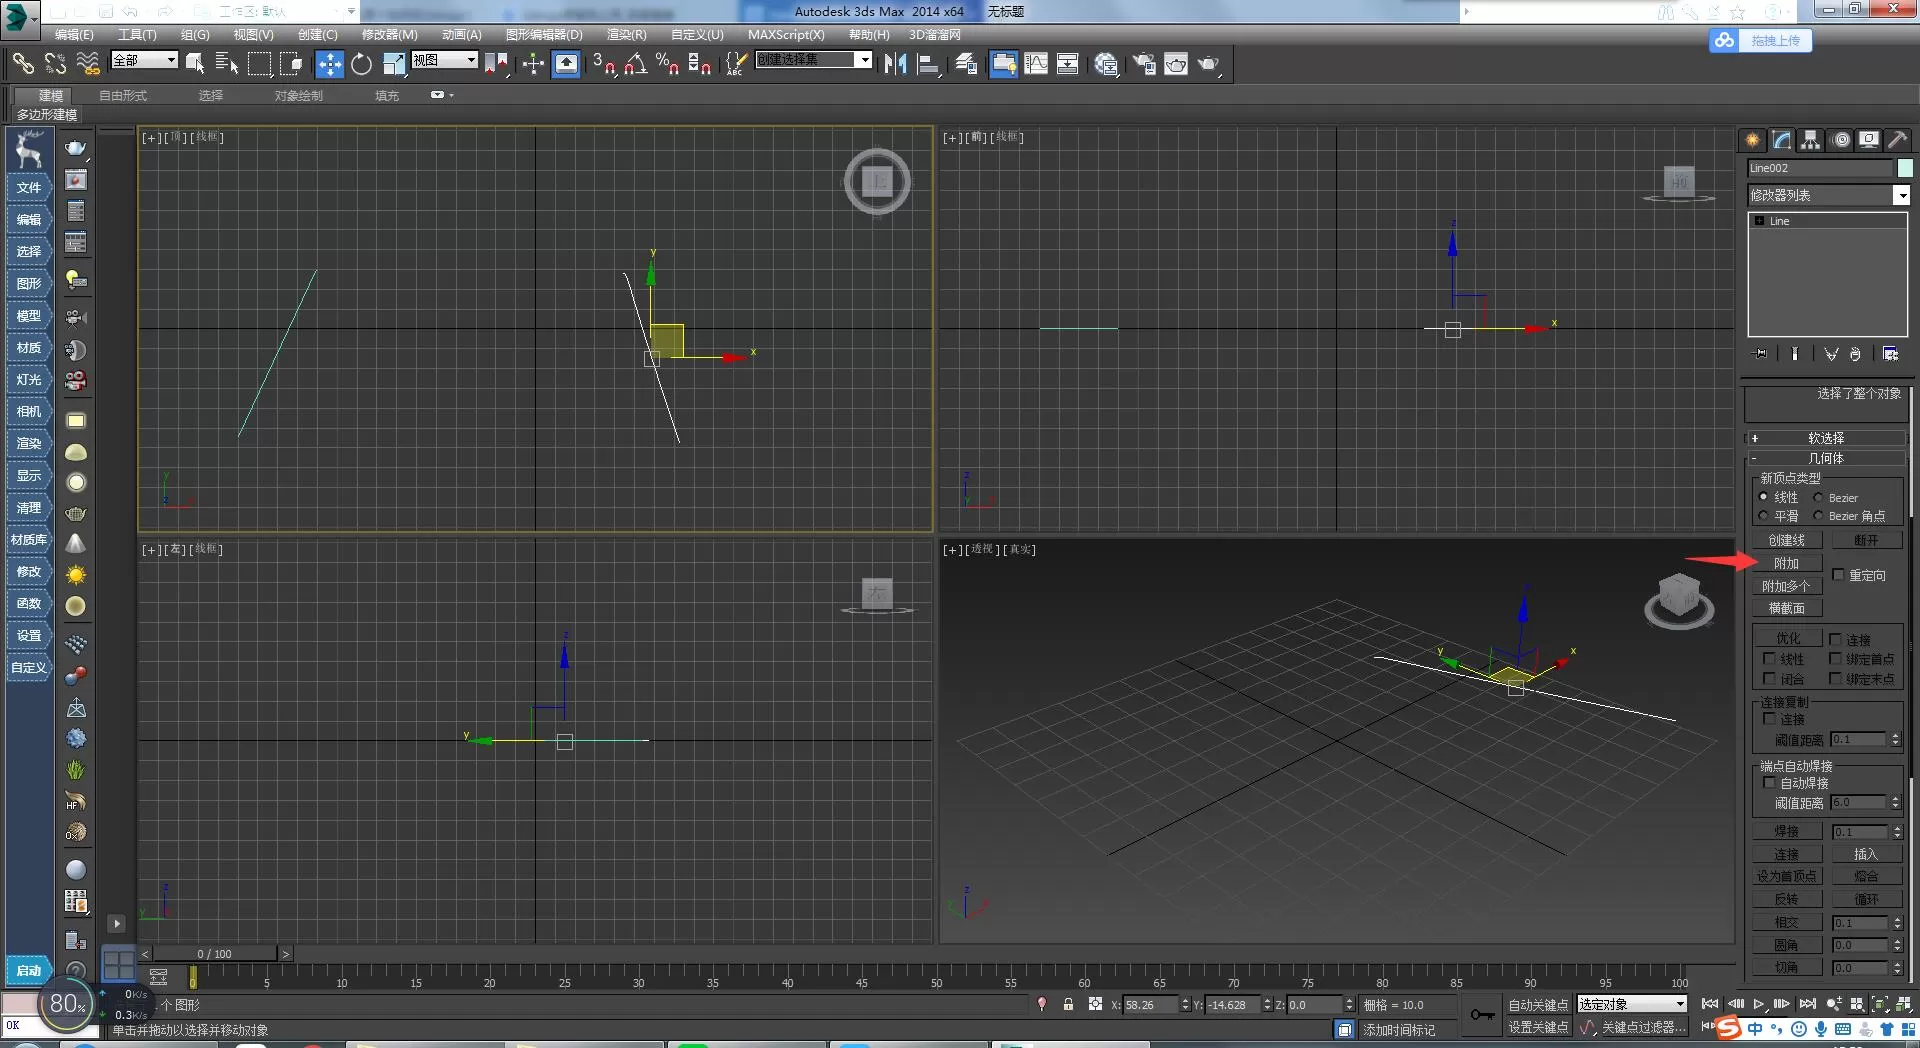This screenshot has height=1048, width=1920.
Task: Click the 创建线 button
Action: click(1786, 540)
